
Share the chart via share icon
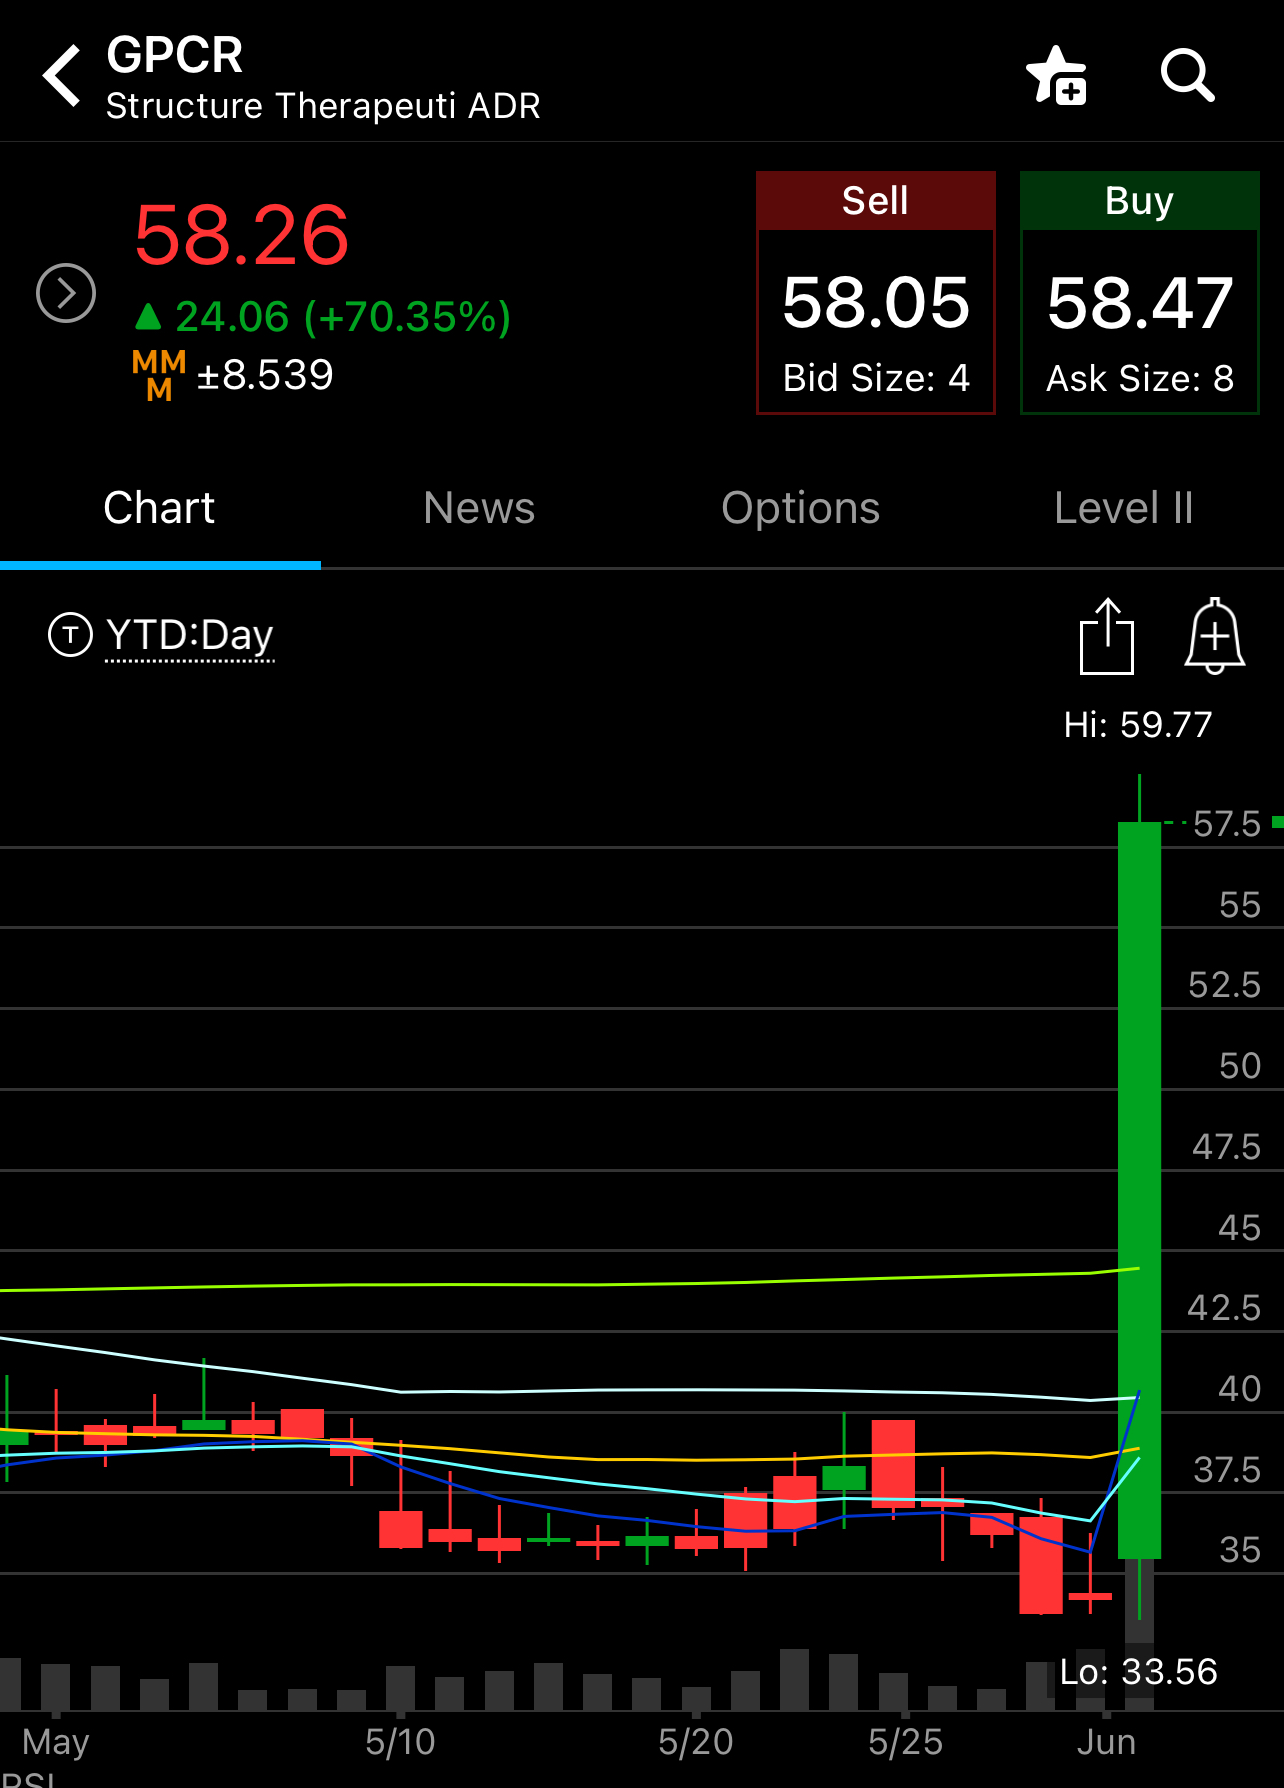1107,636
